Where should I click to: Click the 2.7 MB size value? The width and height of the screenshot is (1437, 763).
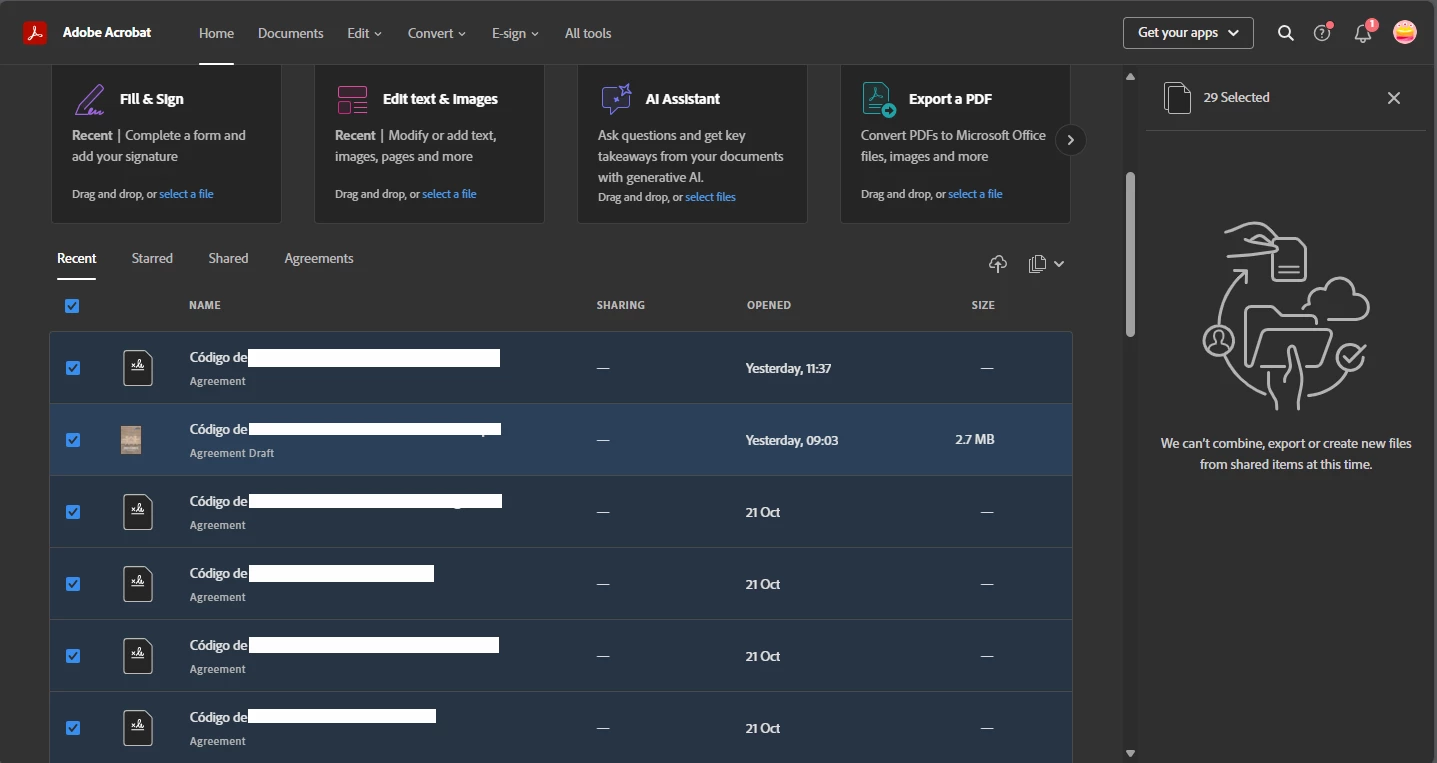click(x=975, y=439)
